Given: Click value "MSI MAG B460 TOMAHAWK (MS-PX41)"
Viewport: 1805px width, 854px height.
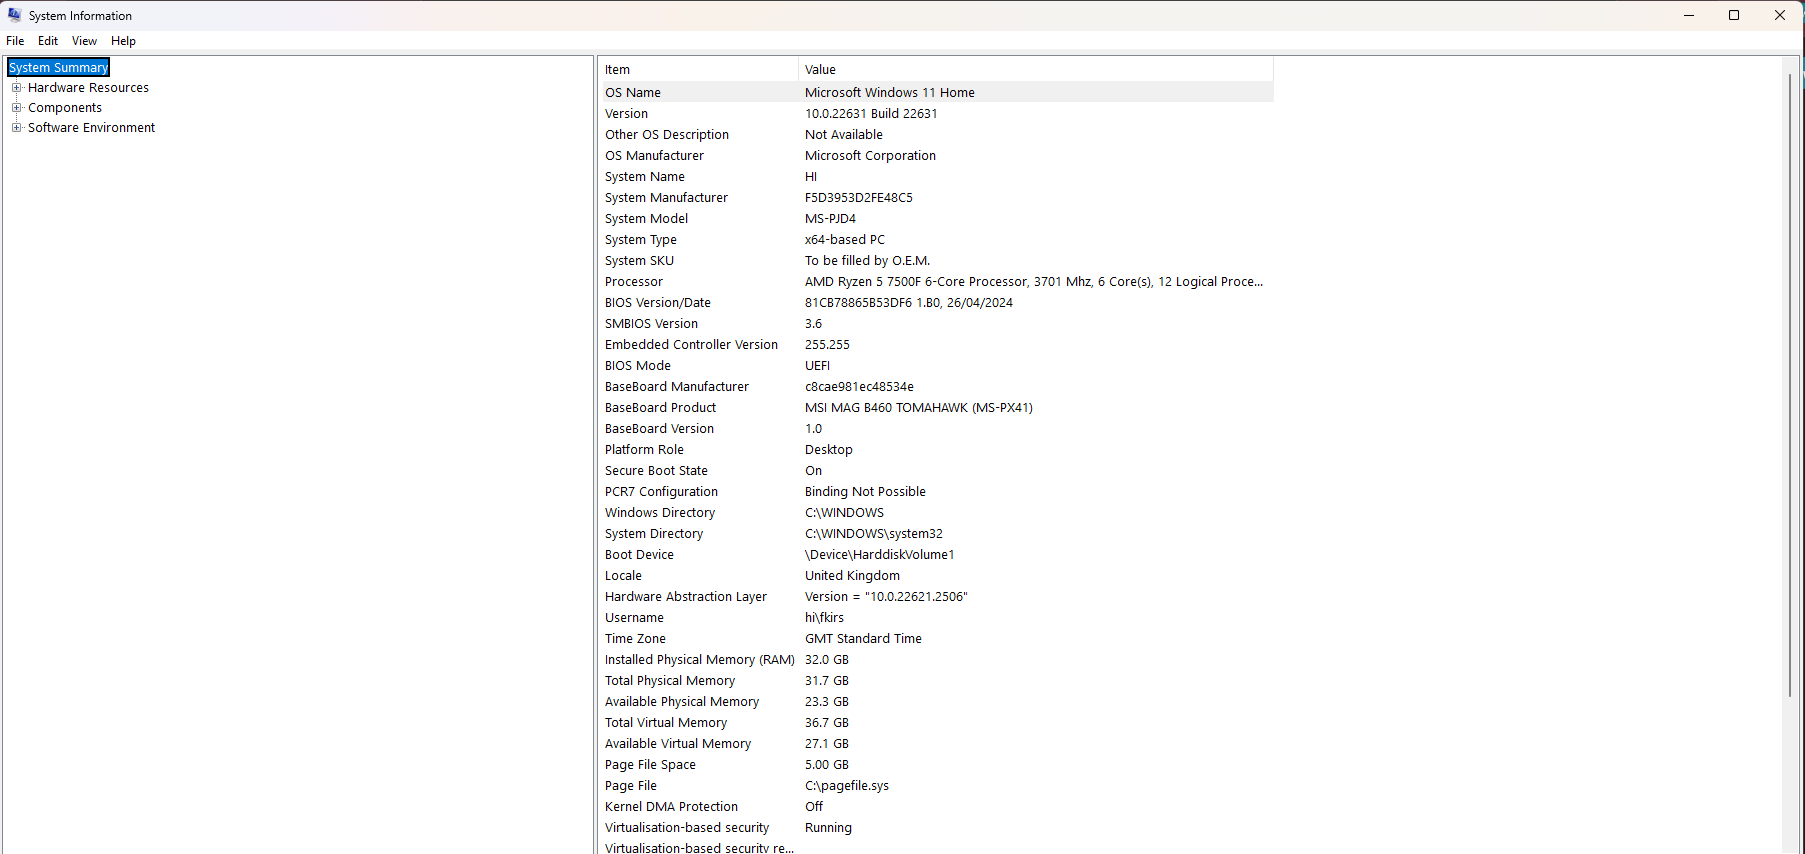Looking at the screenshot, I should [919, 407].
